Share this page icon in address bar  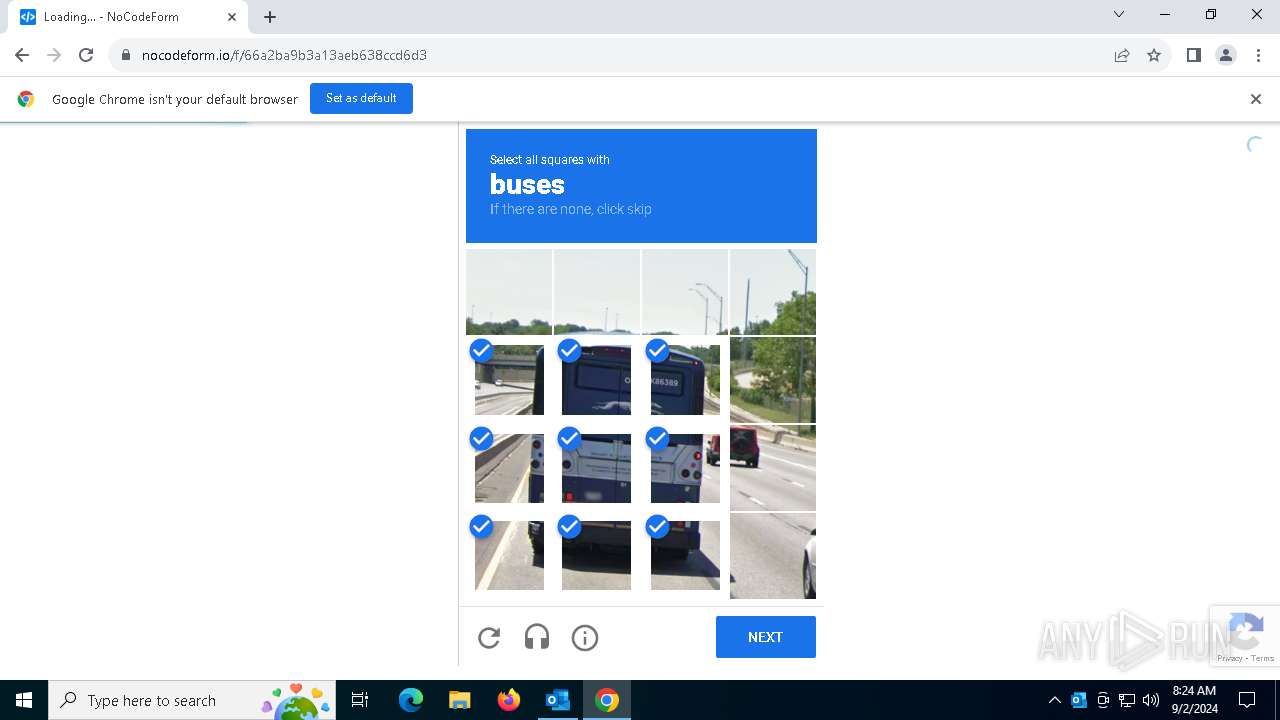click(1122, 55)
